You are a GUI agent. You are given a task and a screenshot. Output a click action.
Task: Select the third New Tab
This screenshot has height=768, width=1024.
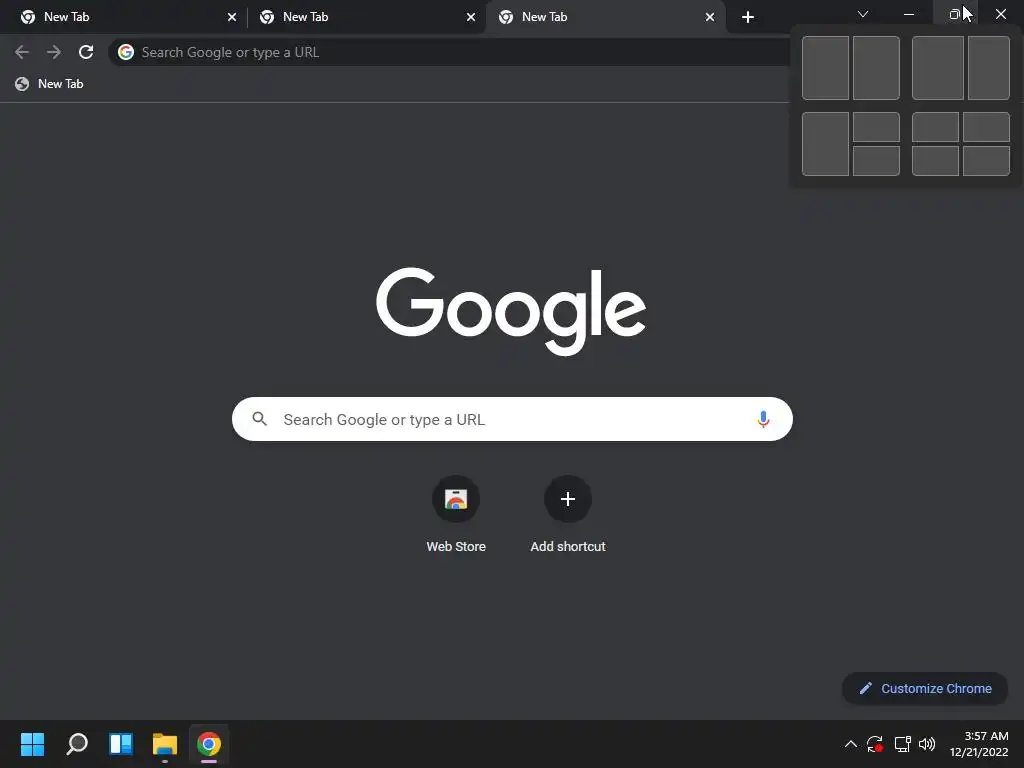[x=605, y=17]
